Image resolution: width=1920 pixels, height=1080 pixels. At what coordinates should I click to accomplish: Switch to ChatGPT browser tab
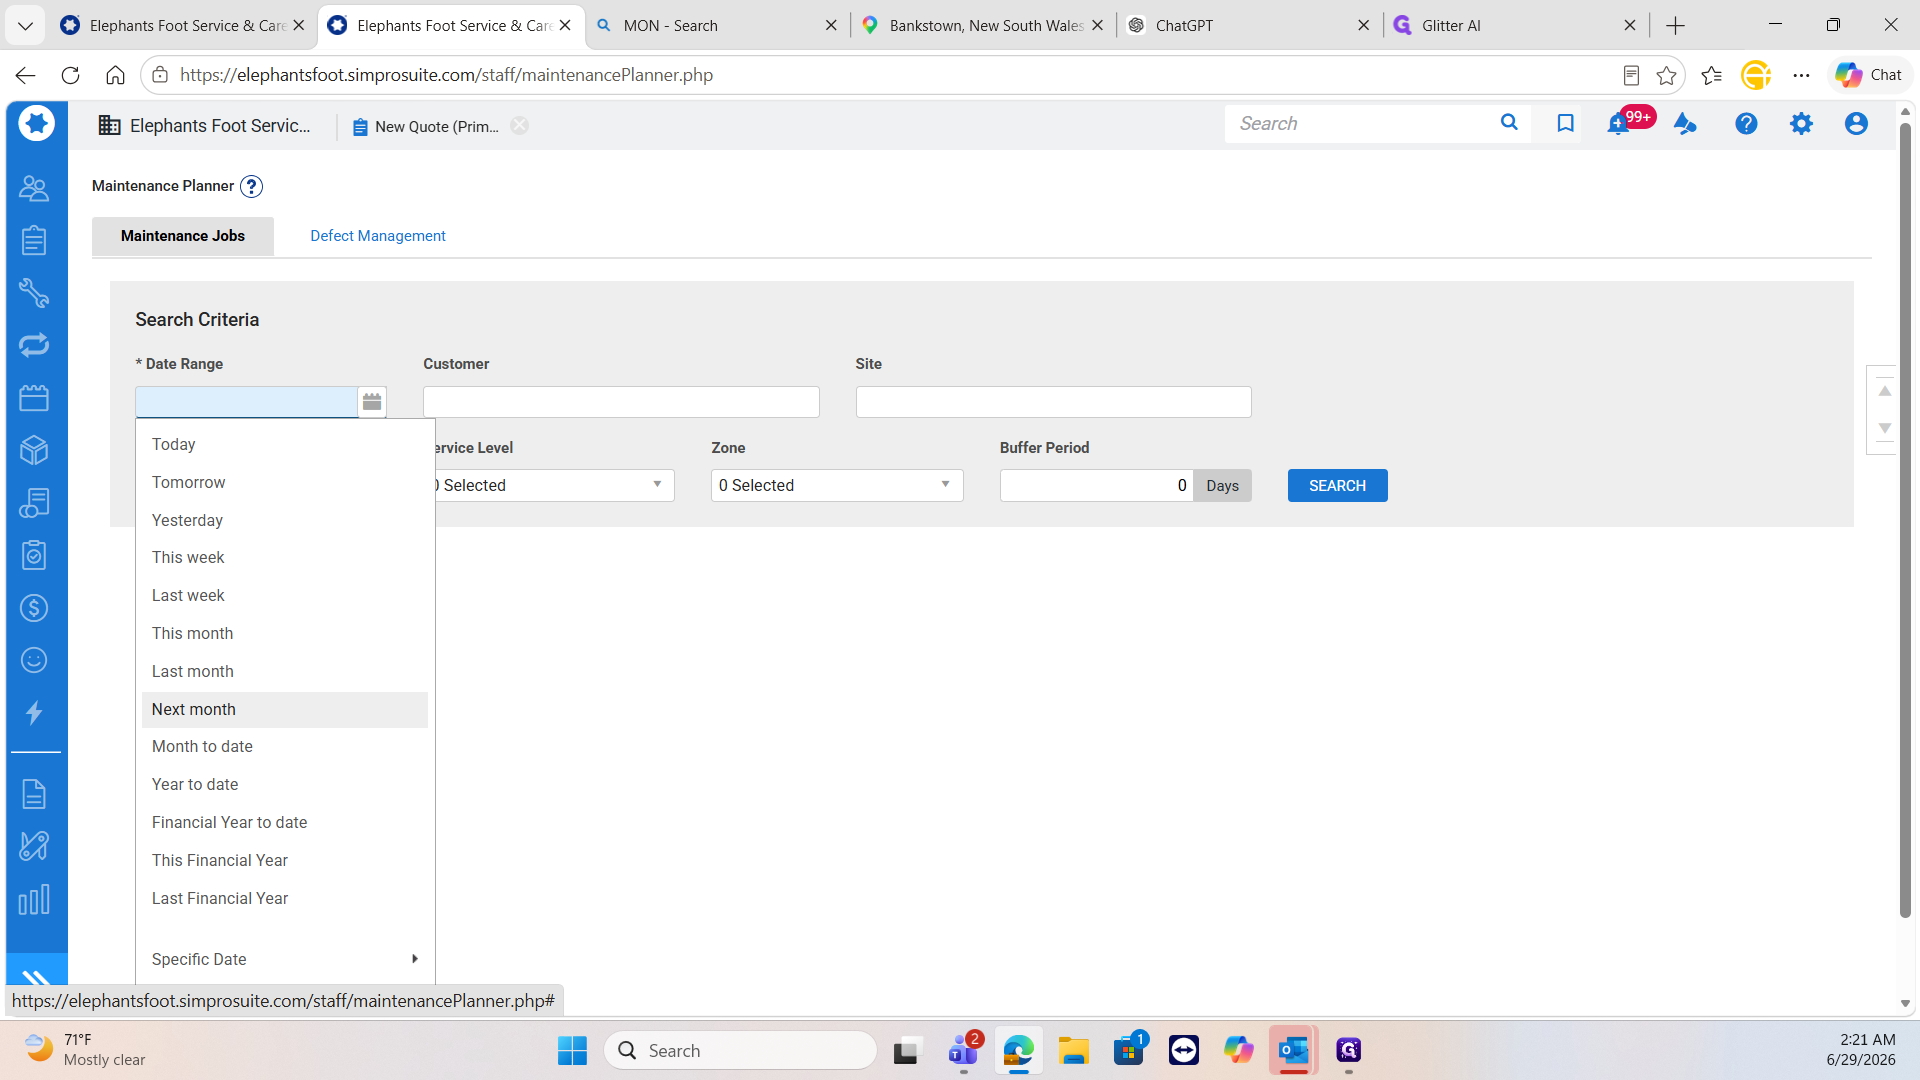tap(1248, 26)
